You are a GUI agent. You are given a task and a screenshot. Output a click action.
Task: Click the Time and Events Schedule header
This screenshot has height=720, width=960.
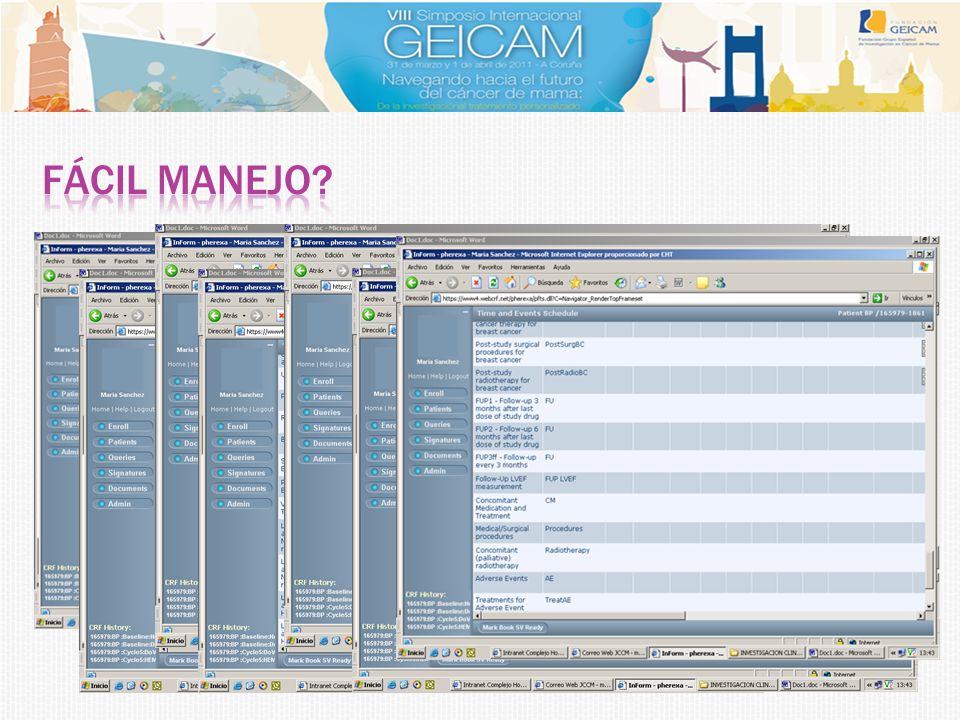coord(527,313)
